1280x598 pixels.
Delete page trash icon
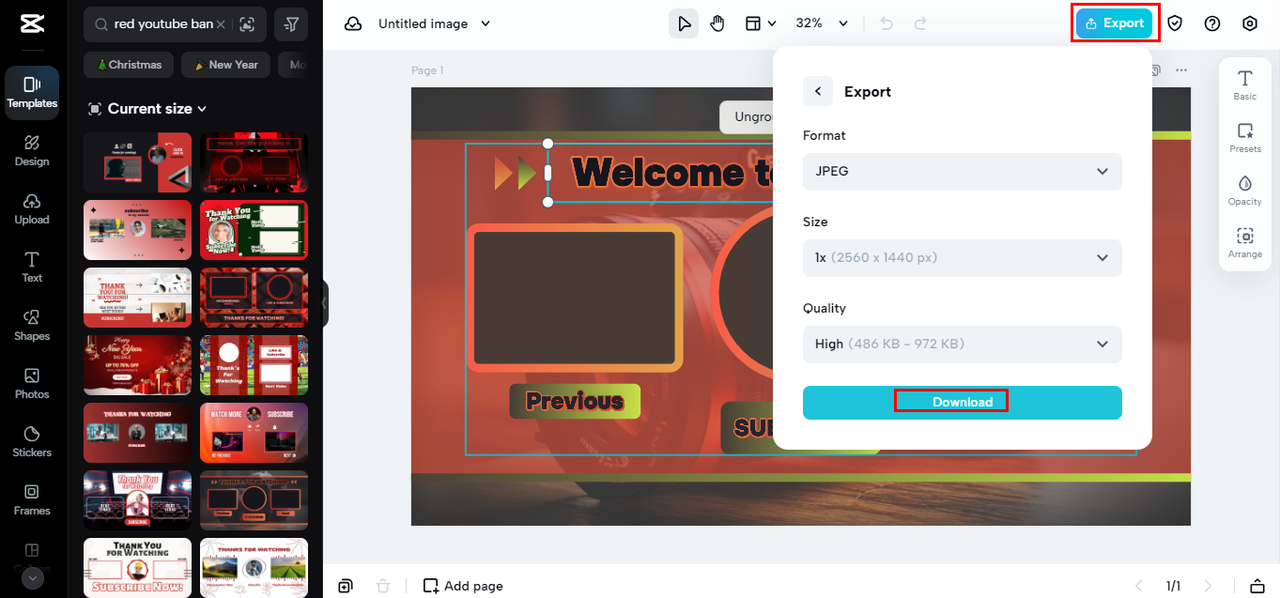coord(382,586)
